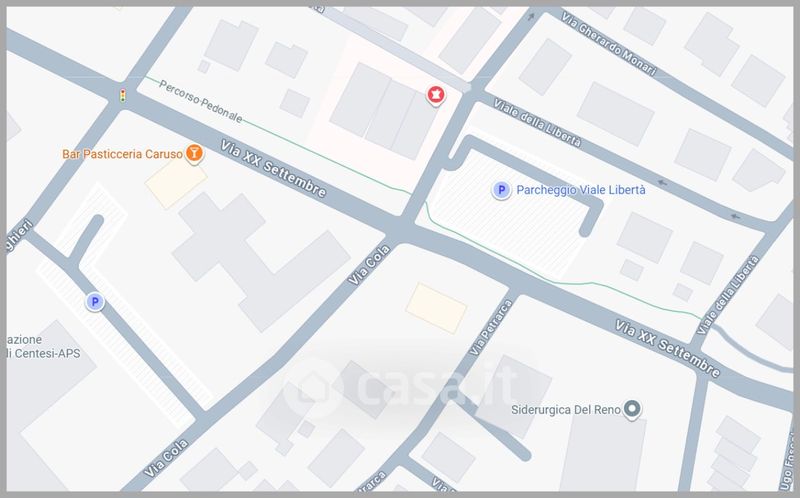Click the Via Cola label near the crossroads
The image size is (800, 498).
369,265
